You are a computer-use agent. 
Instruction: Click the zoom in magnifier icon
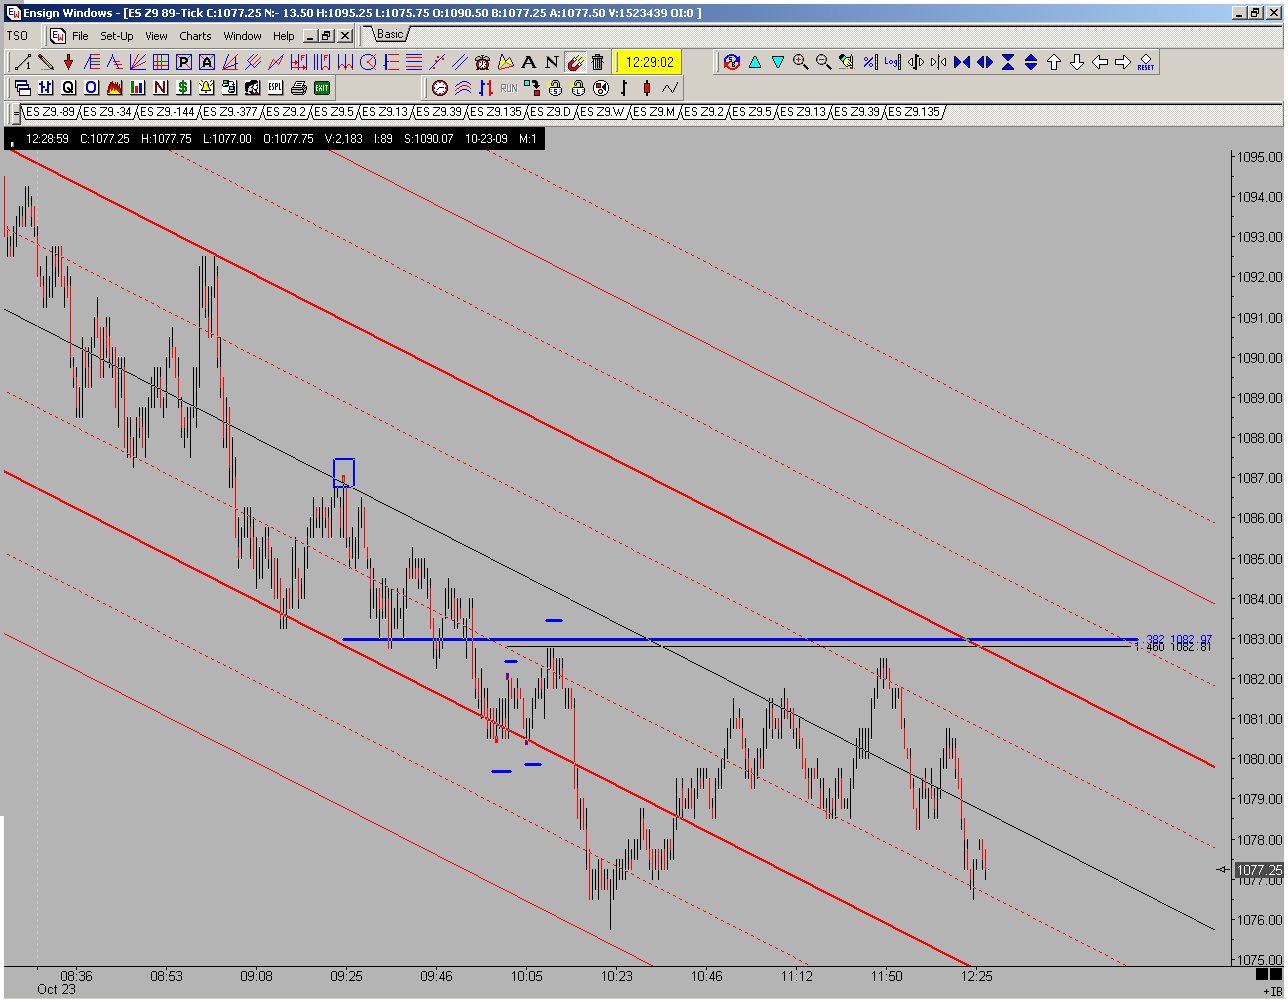(x=800, y=62)
